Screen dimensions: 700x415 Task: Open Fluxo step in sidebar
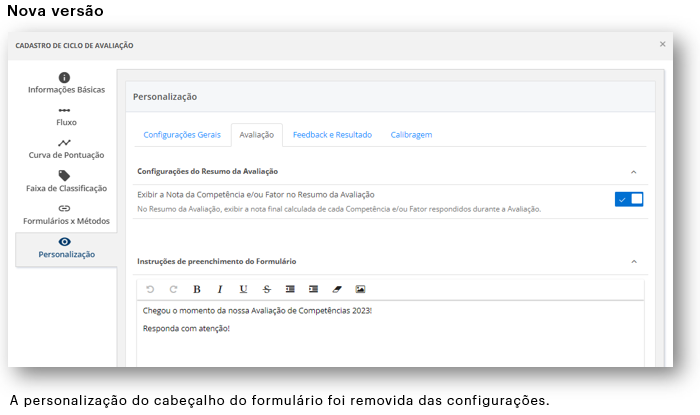pyautogui.click(x=66, y=116)
